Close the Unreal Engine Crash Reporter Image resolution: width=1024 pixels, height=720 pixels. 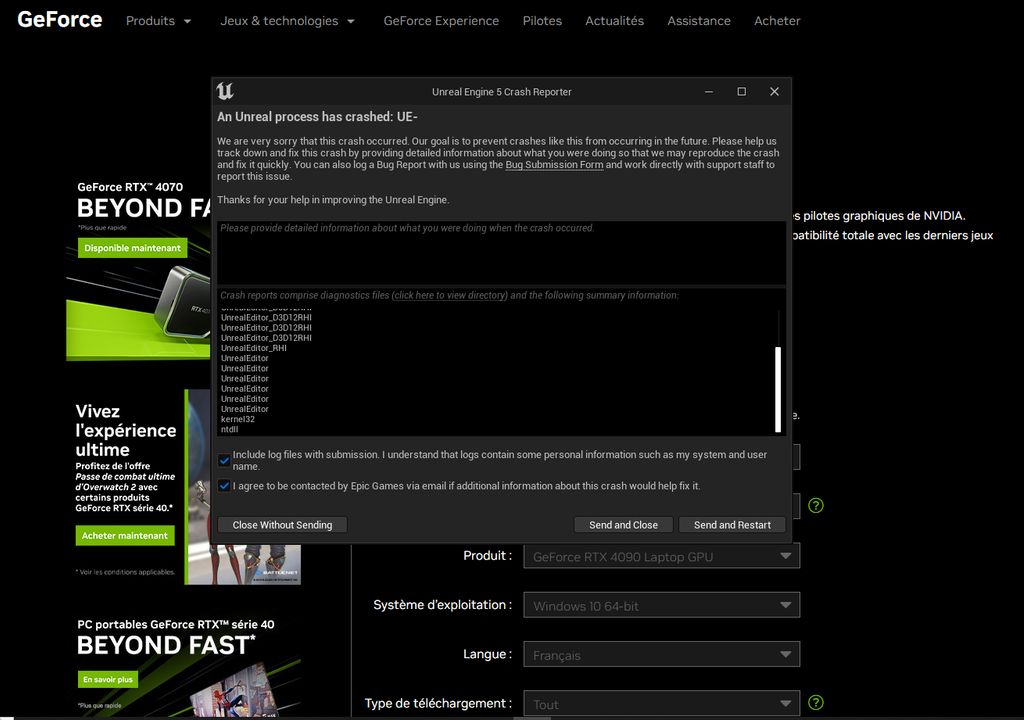[x=775, y=91]
